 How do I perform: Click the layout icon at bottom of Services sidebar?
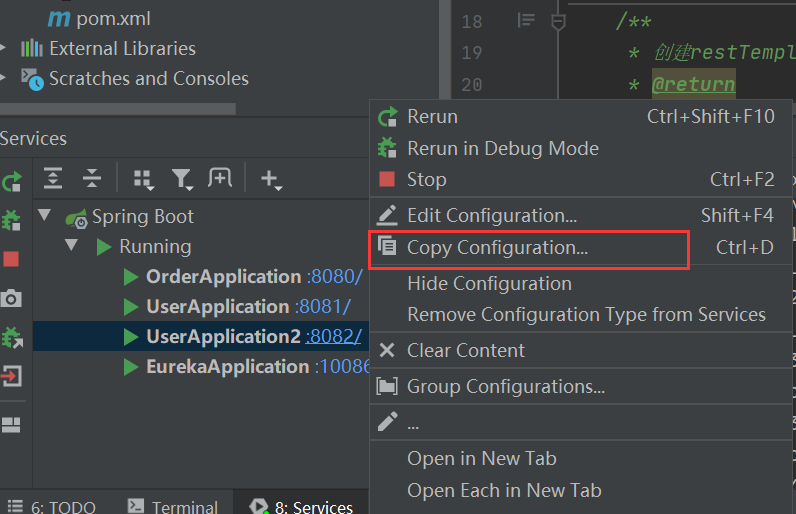(11, 424)
